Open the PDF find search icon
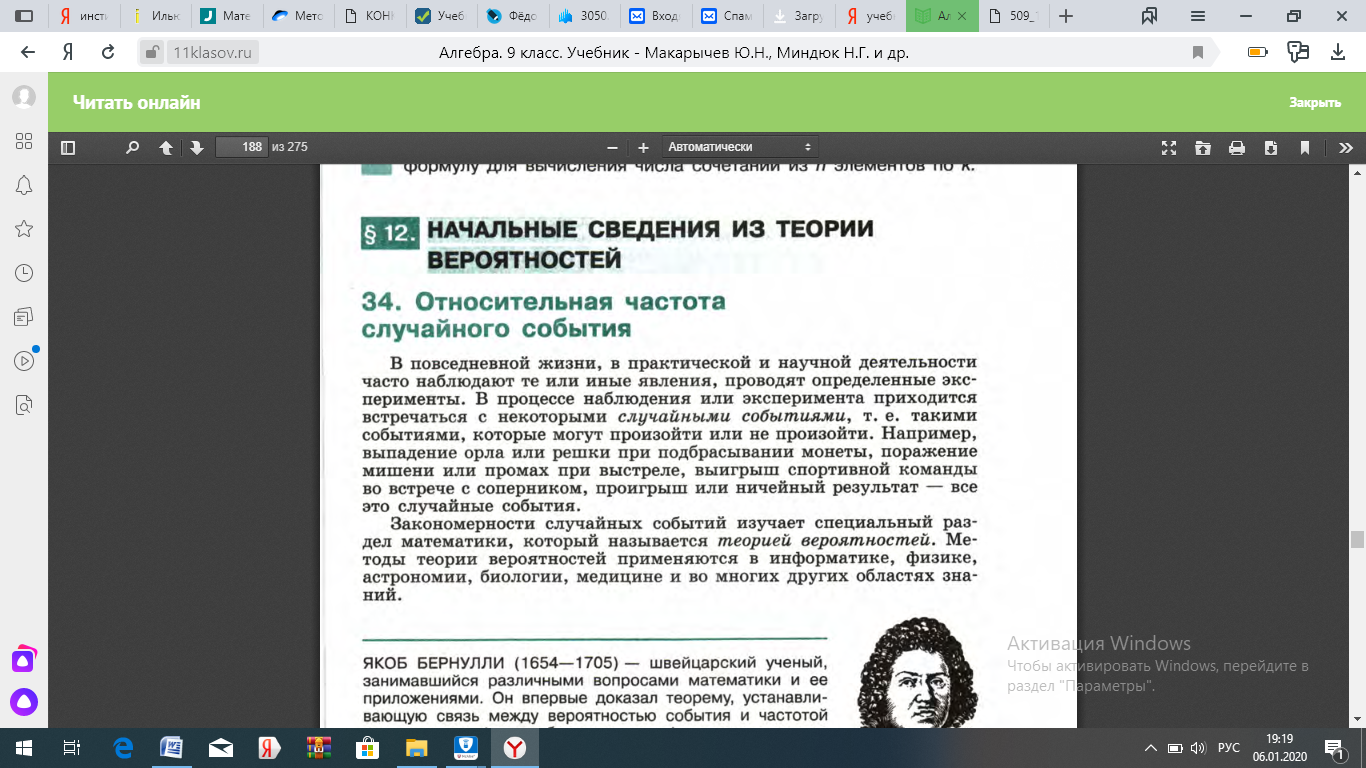Viewport: 1366px width, 768px height. coord(132,148)
